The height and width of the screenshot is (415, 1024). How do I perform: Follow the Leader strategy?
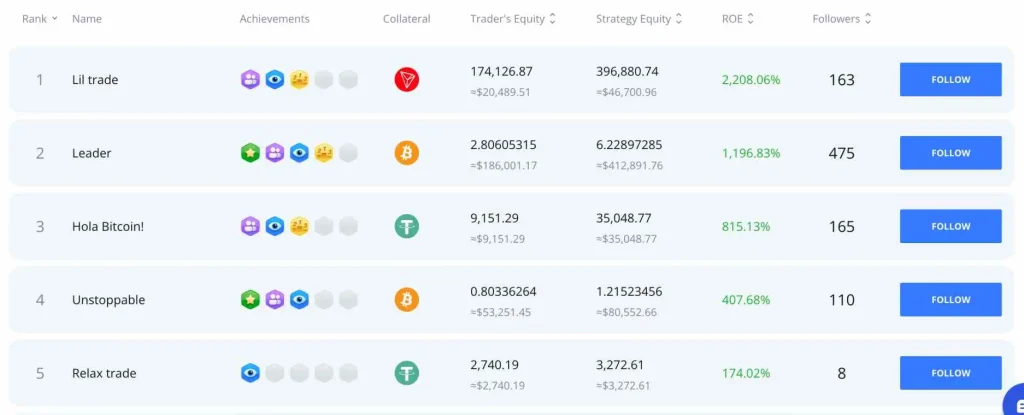pos(950,153)
